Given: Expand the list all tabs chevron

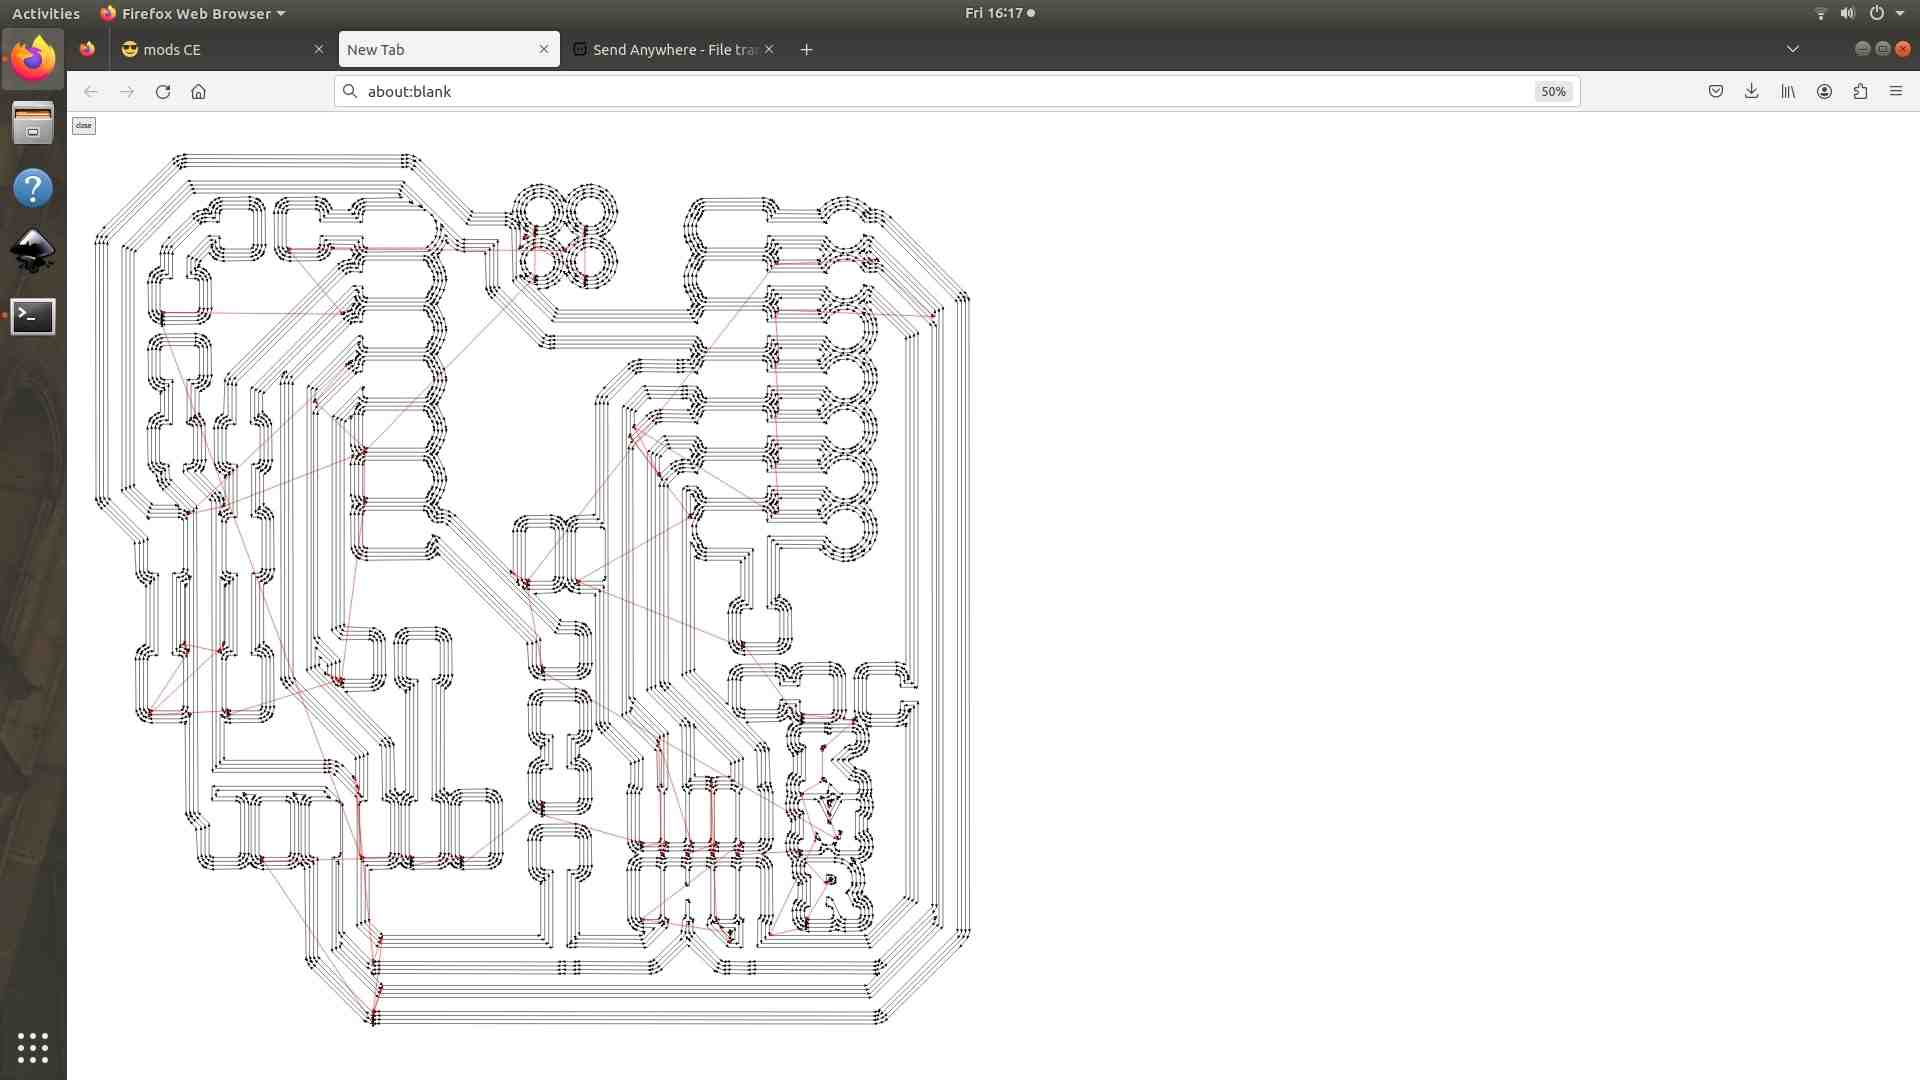Looking at the screenshot, I should [x=1792, y=49].
